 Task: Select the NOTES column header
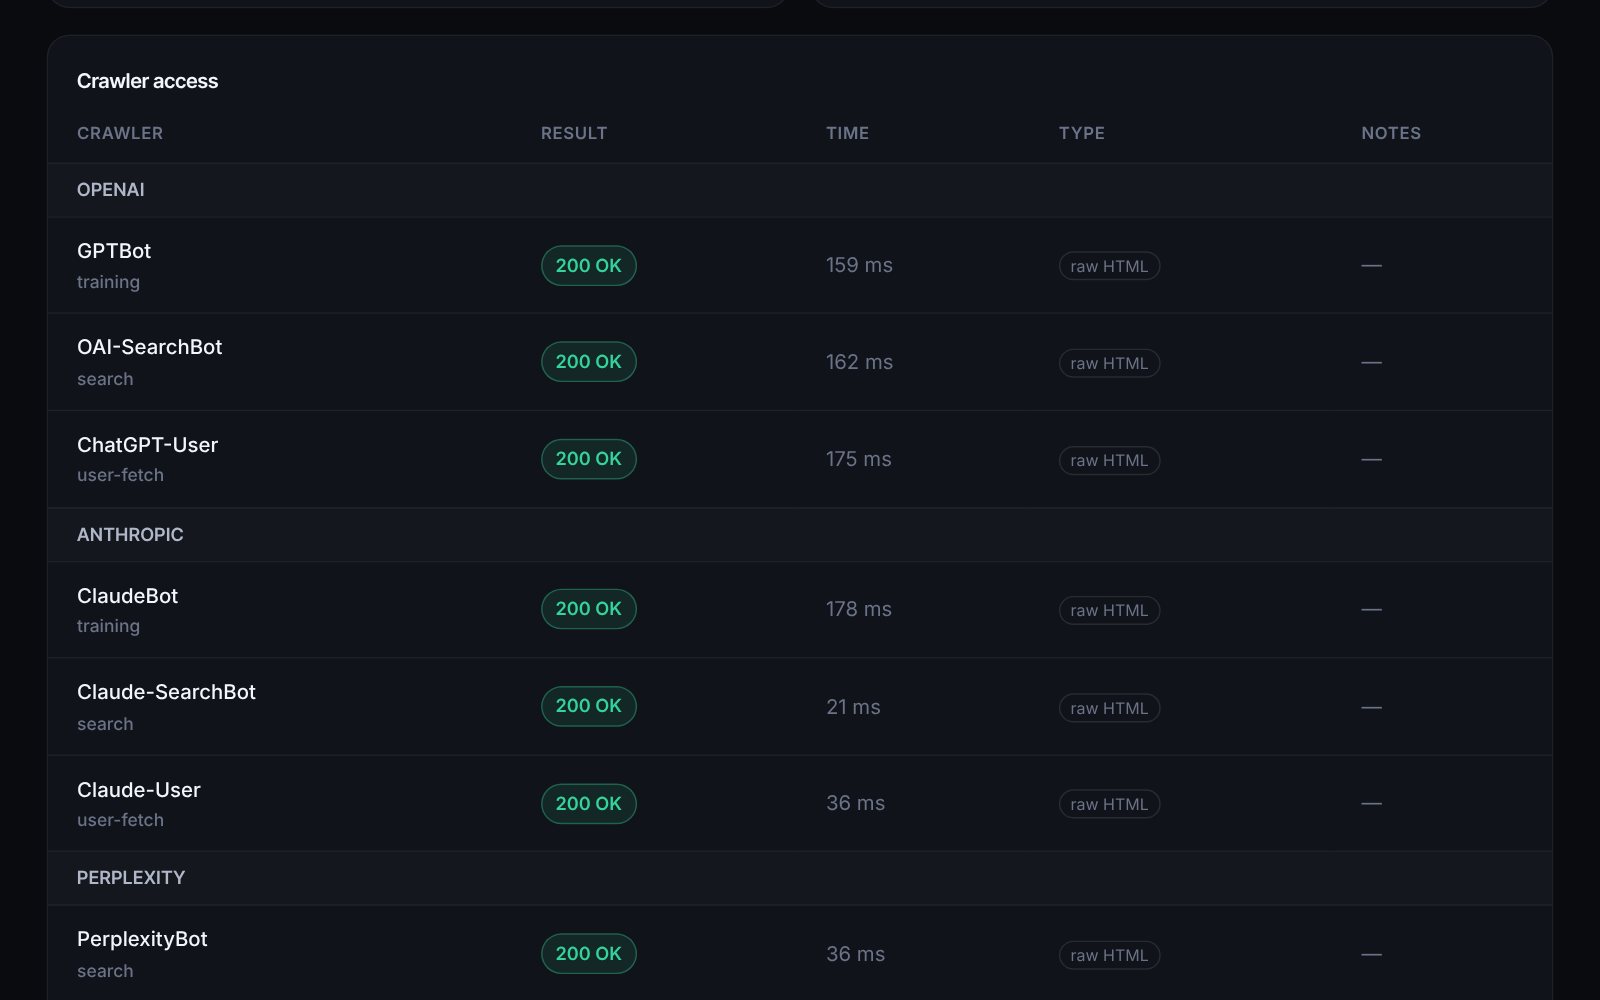point(1391,133)
